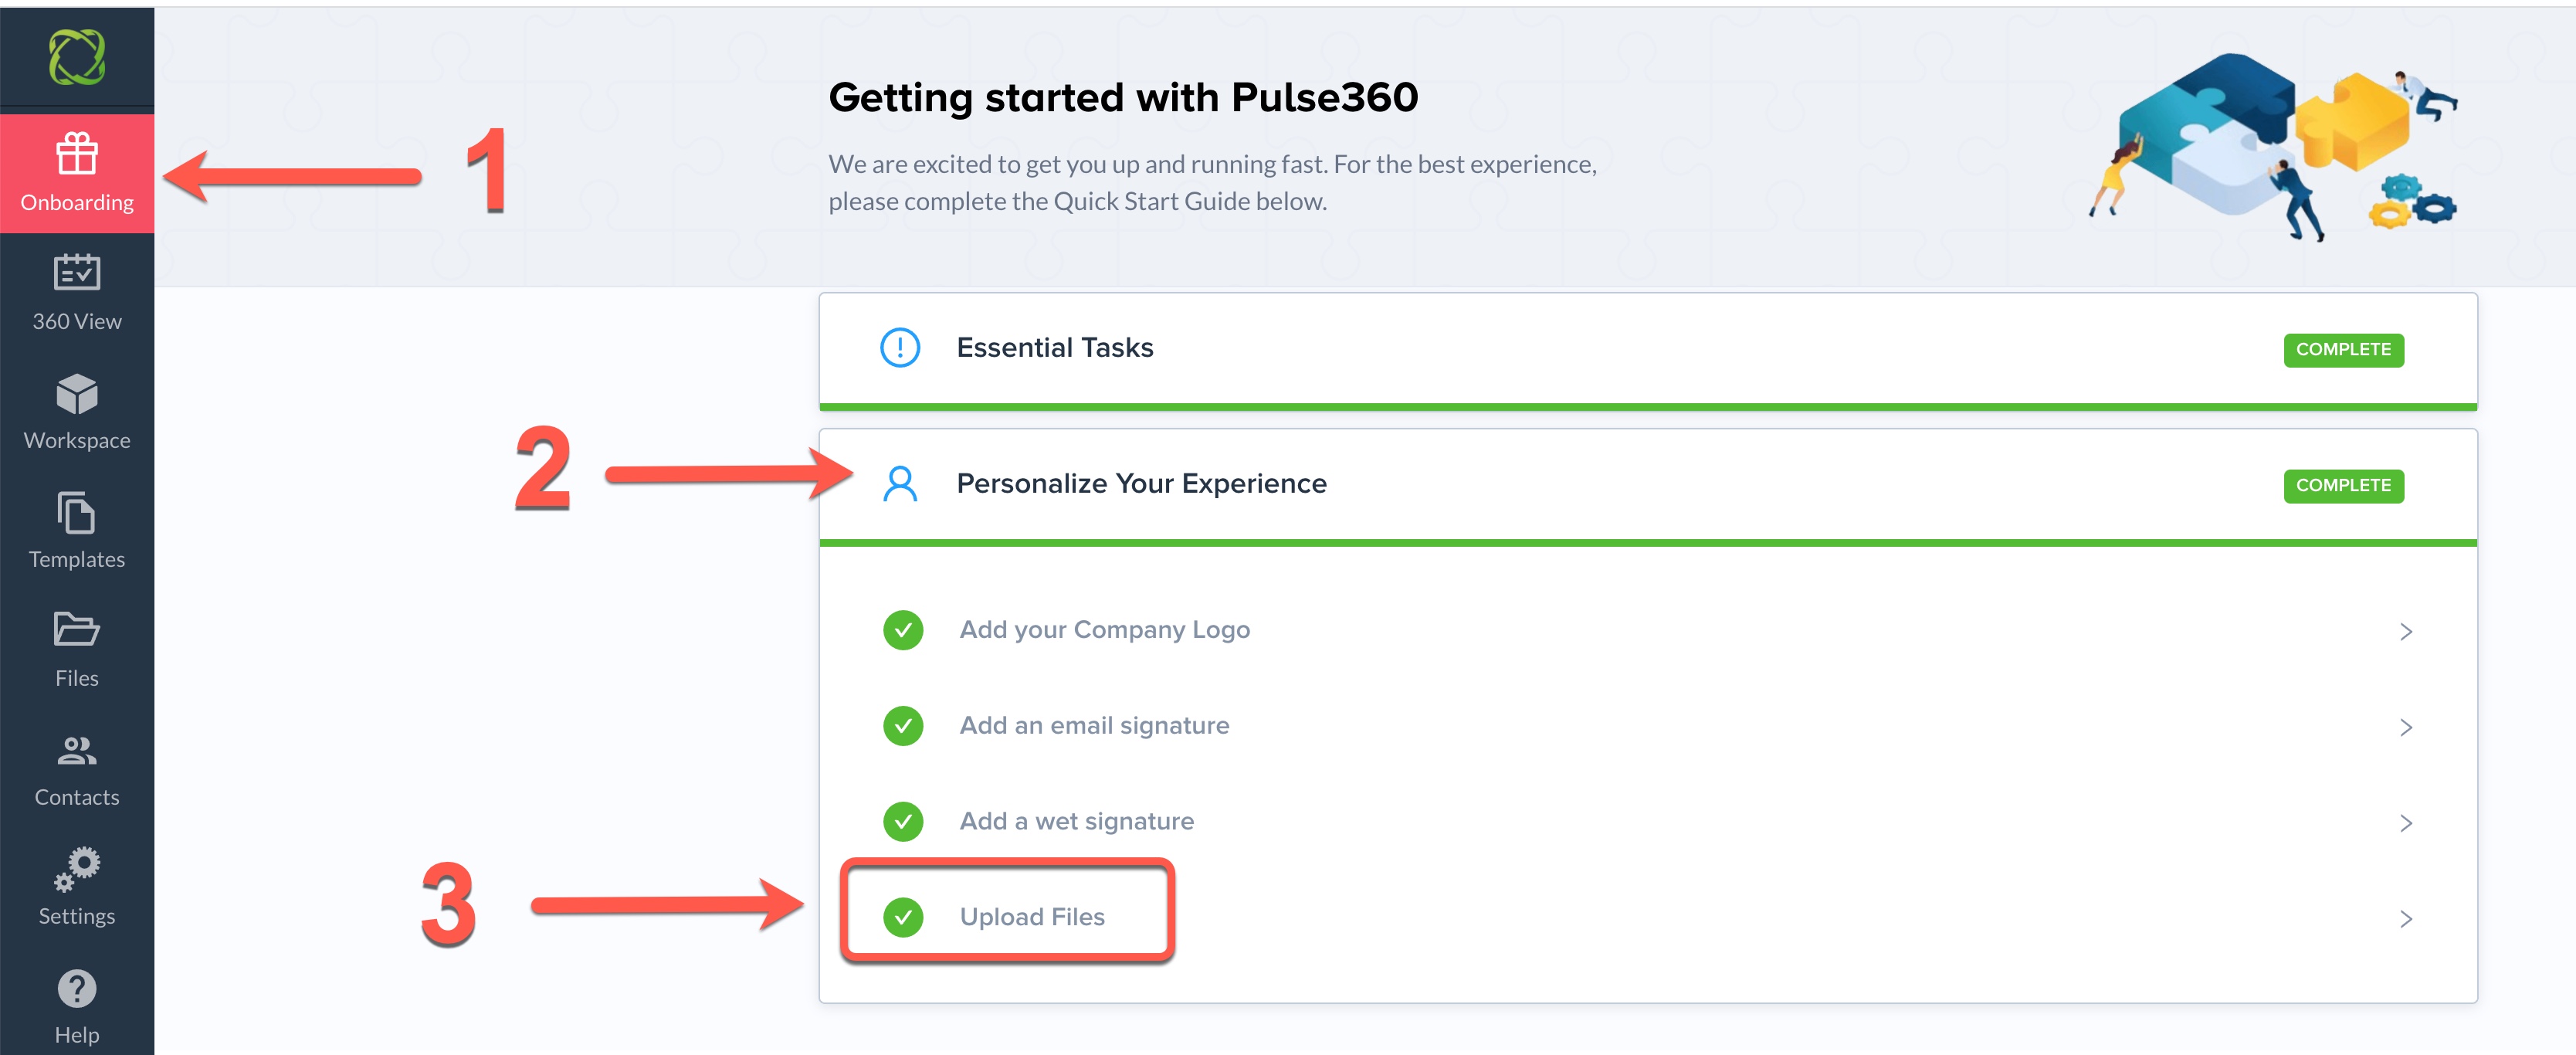Open the Onboarding gift icon
Screen dimensions: 2576x1055
point(77,154)
